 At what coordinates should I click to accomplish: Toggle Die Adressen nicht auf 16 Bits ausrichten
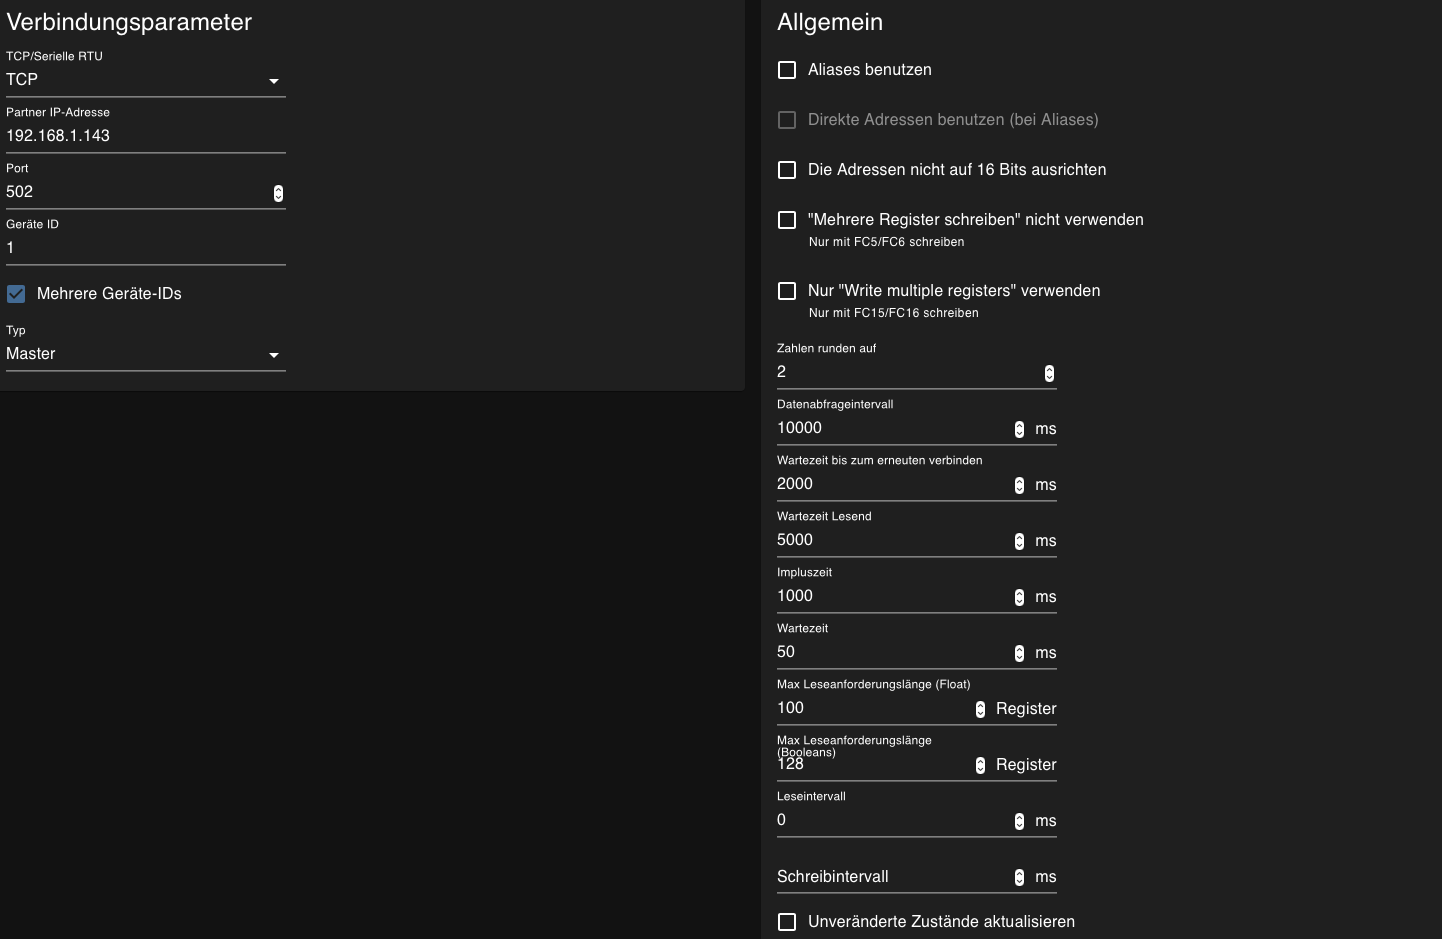787,170
